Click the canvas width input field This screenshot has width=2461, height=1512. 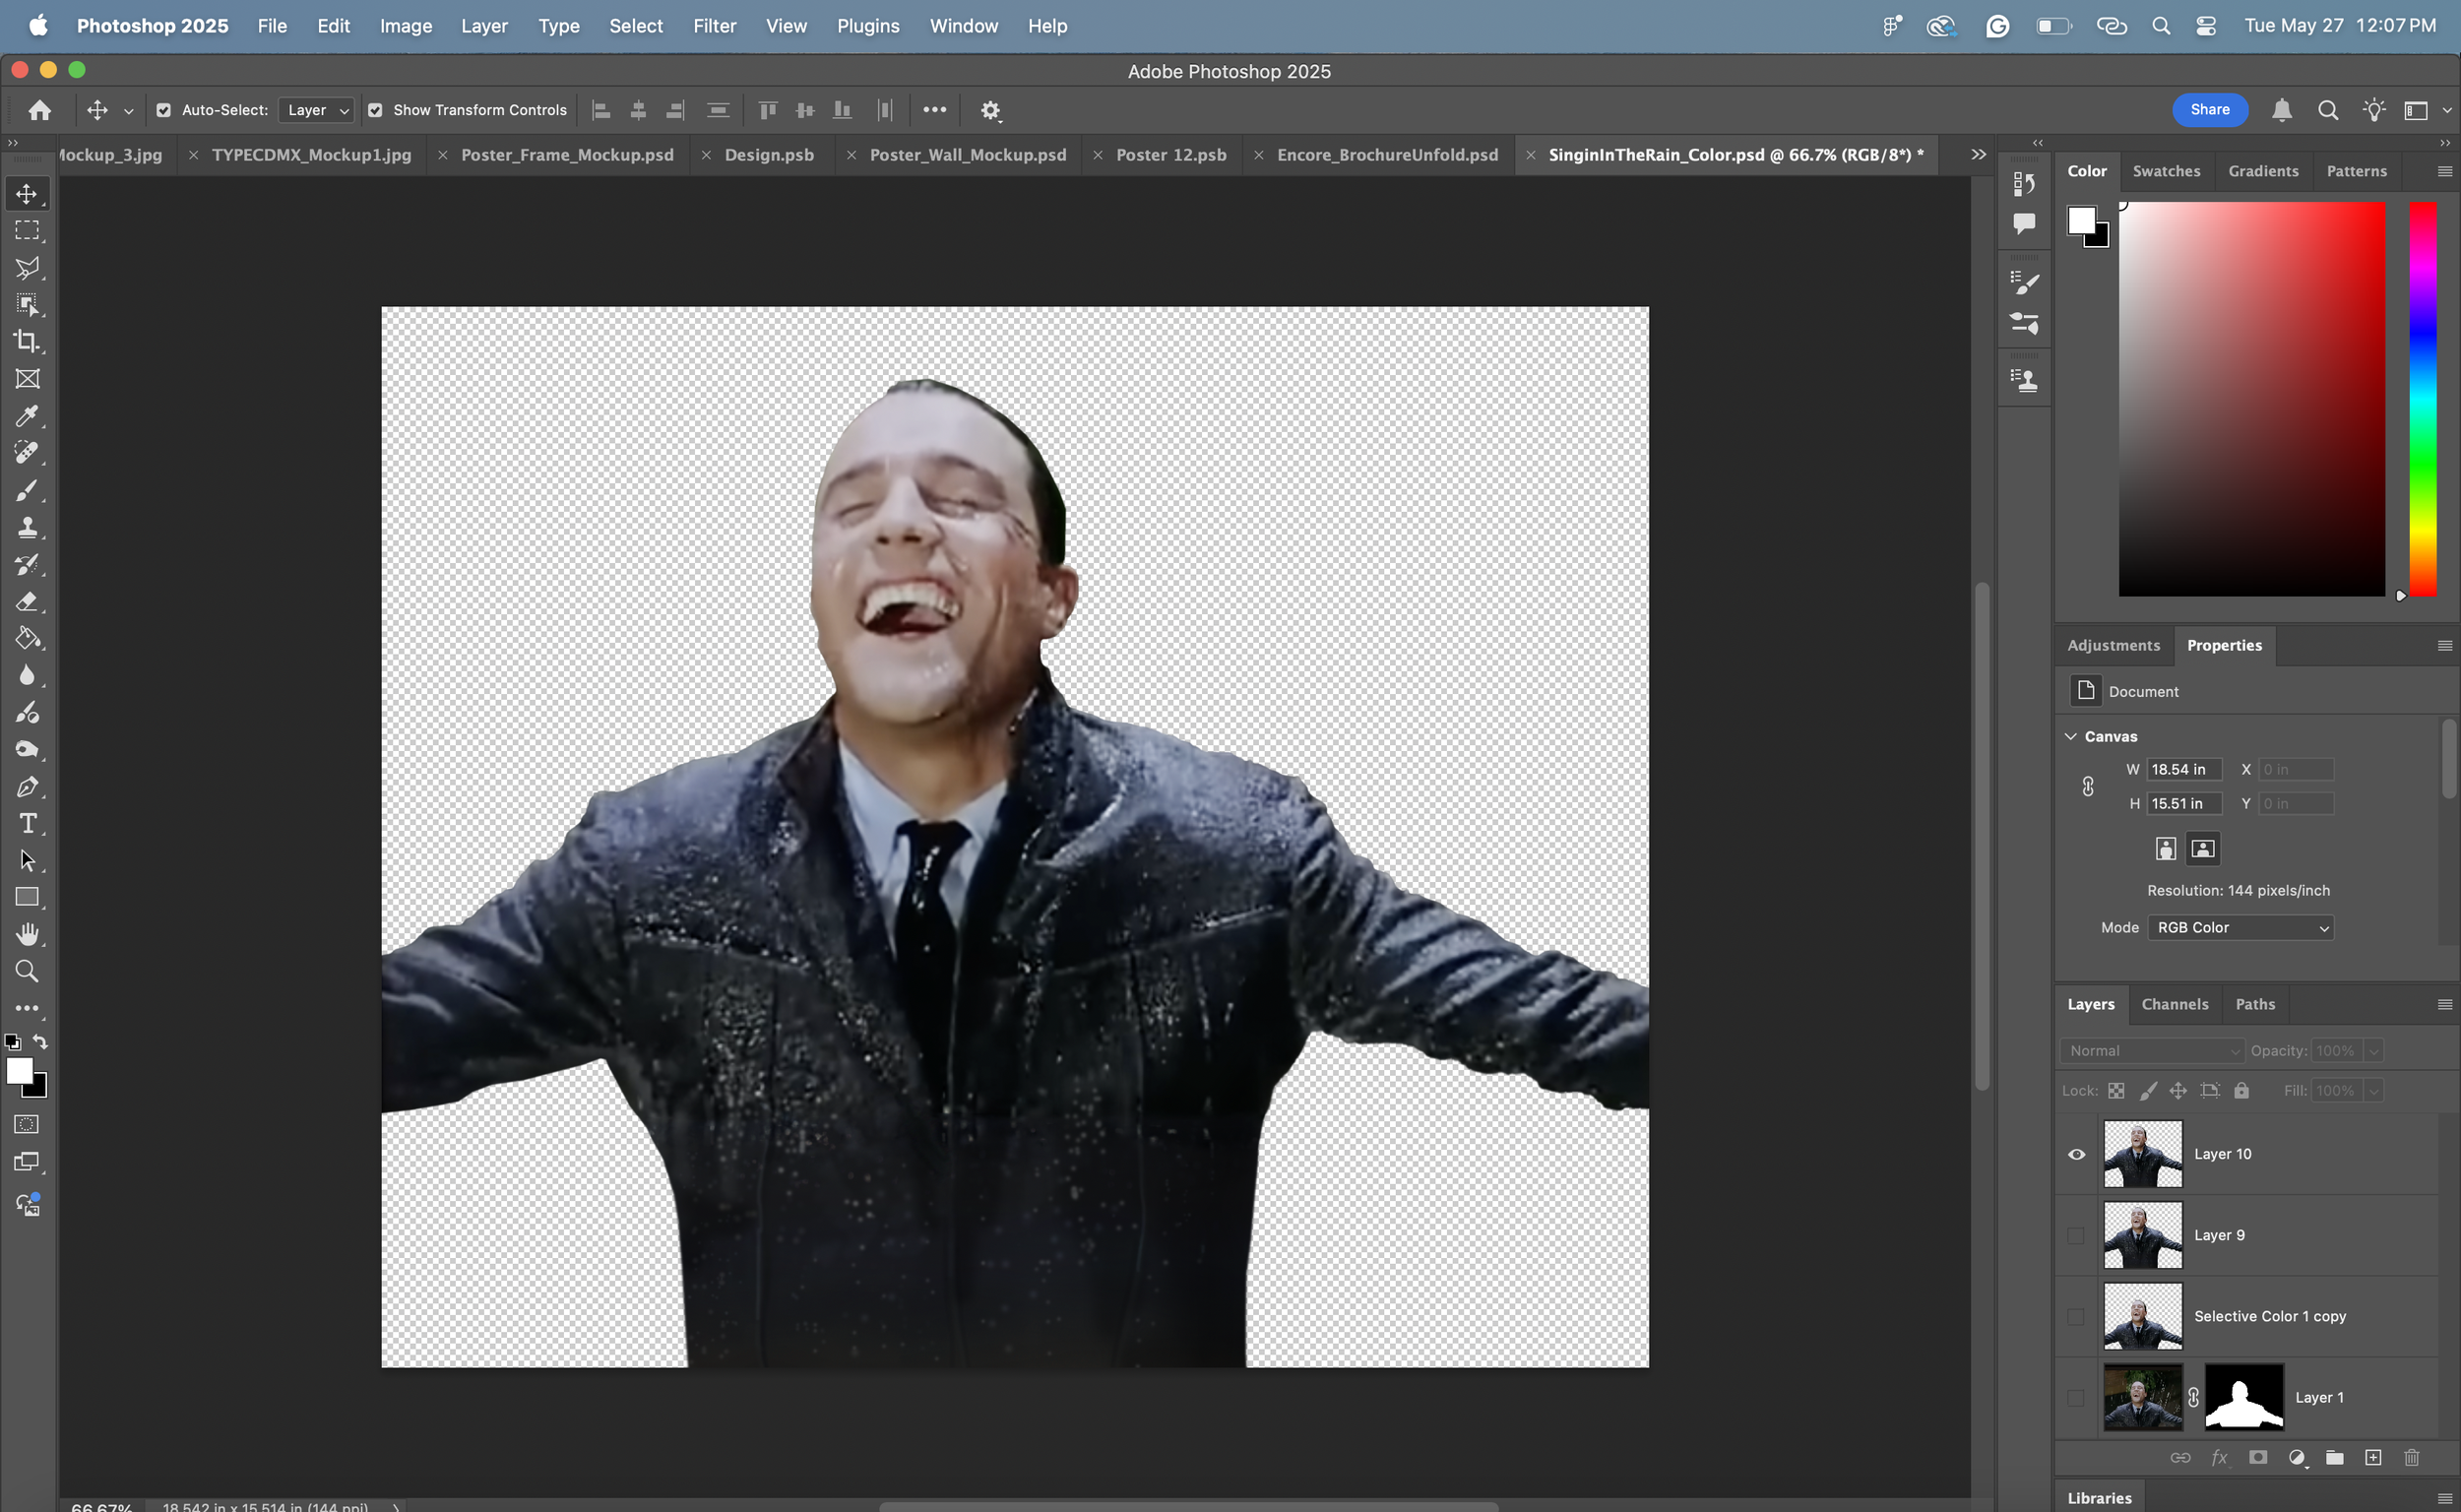tap(2183, 769)
